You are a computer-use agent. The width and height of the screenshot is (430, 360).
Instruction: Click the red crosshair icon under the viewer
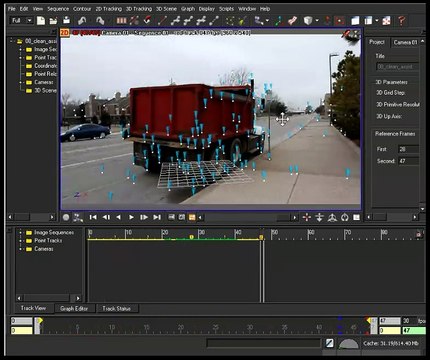pos(307,218)
